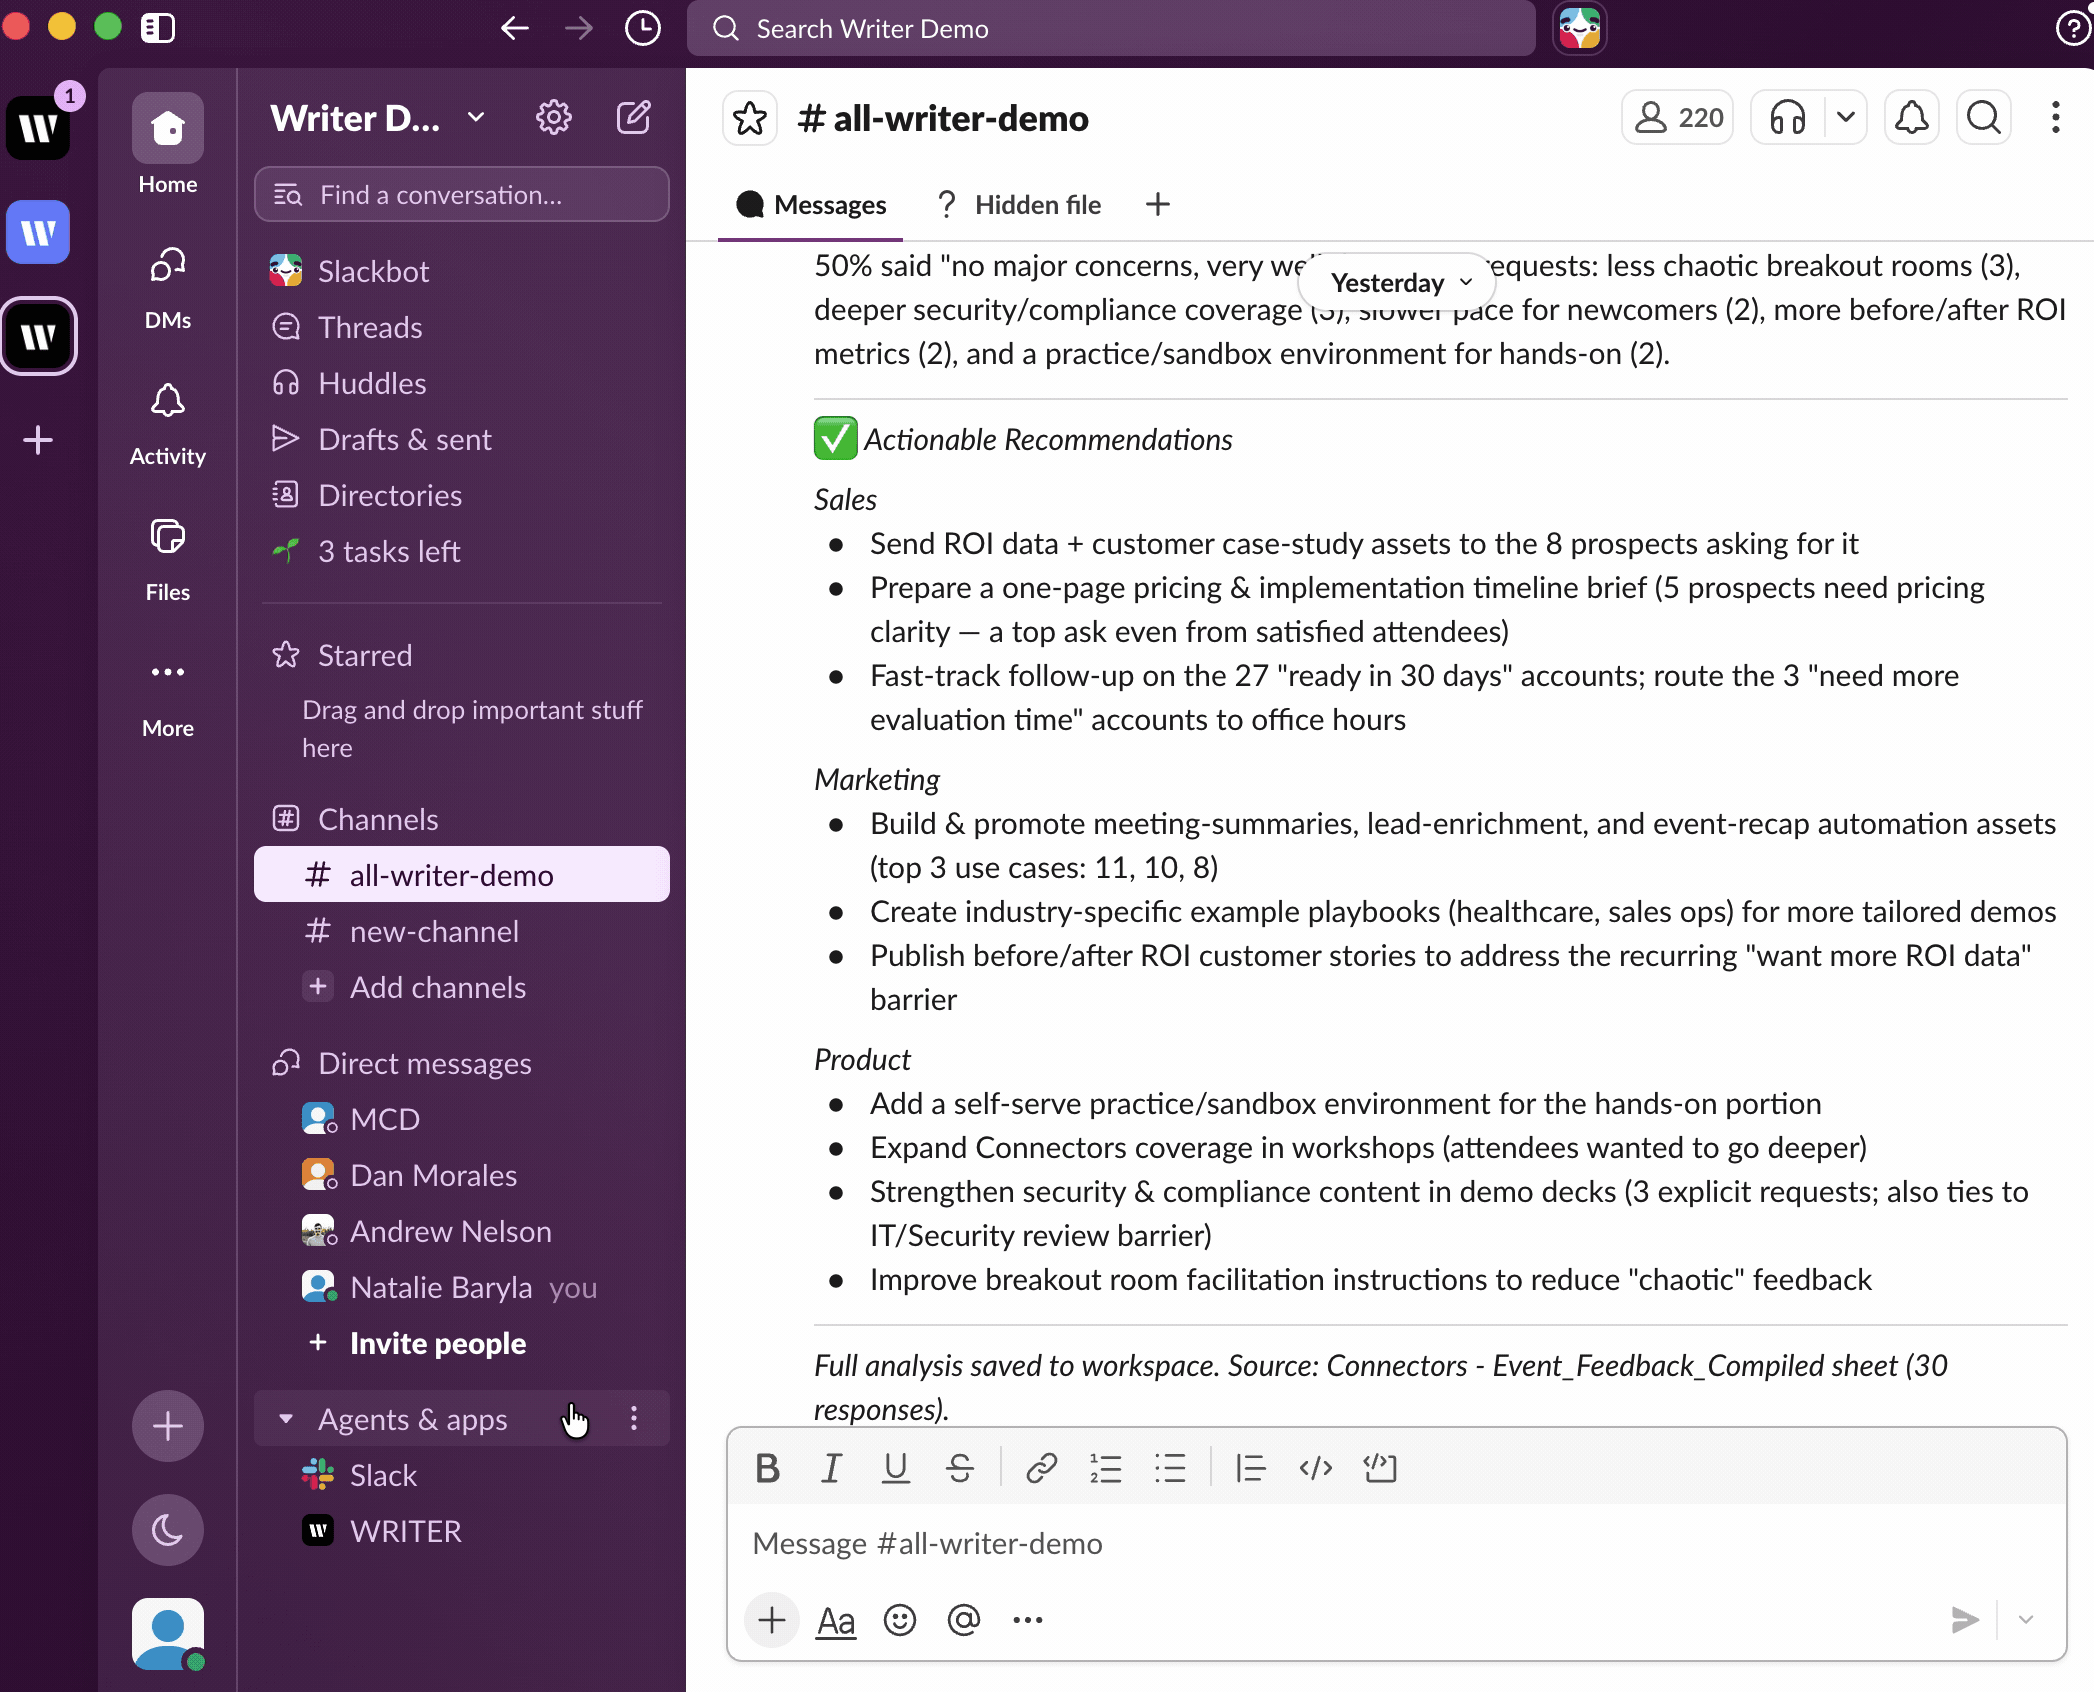Collapse the Agents & apps section
This screenshot has height=1692, width=2094.
286,1419
